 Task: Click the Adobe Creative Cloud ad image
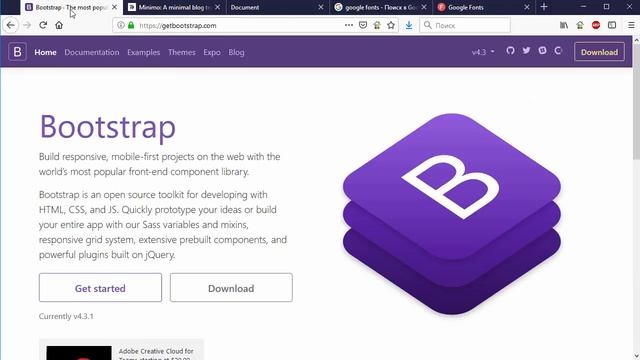[x=79, y=353]
